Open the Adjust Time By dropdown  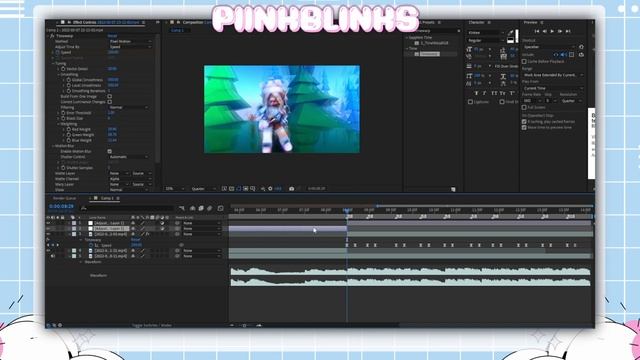[x=130, y=47]
